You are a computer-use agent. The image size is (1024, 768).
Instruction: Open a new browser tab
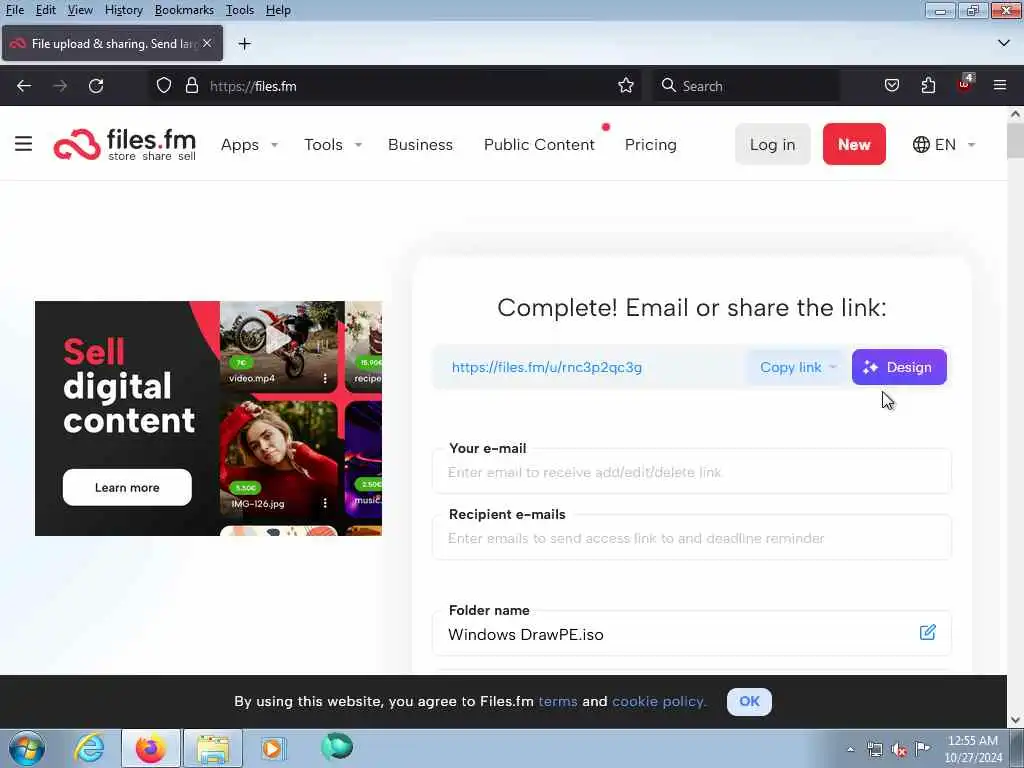pyautogui.click(x=244, y=44)
